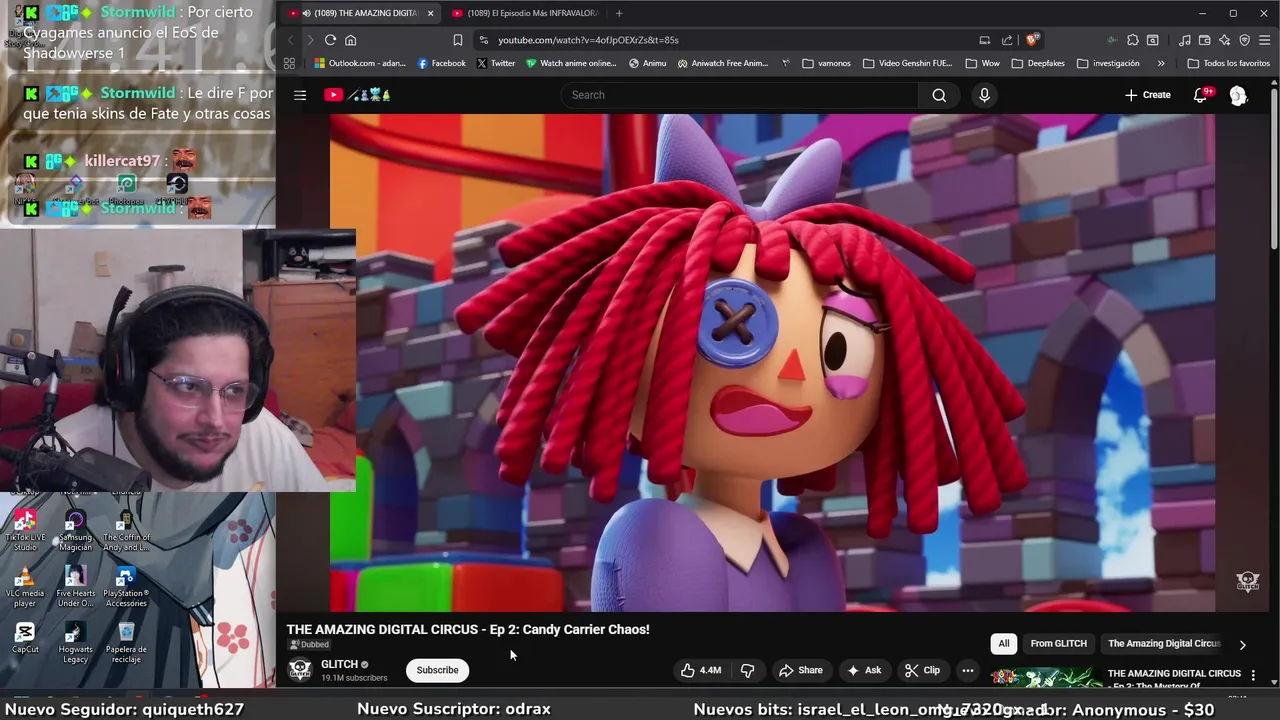The image size is (1280, 720).
Task: Click the VLC media player desktop icon
Action: coord(25,587)
